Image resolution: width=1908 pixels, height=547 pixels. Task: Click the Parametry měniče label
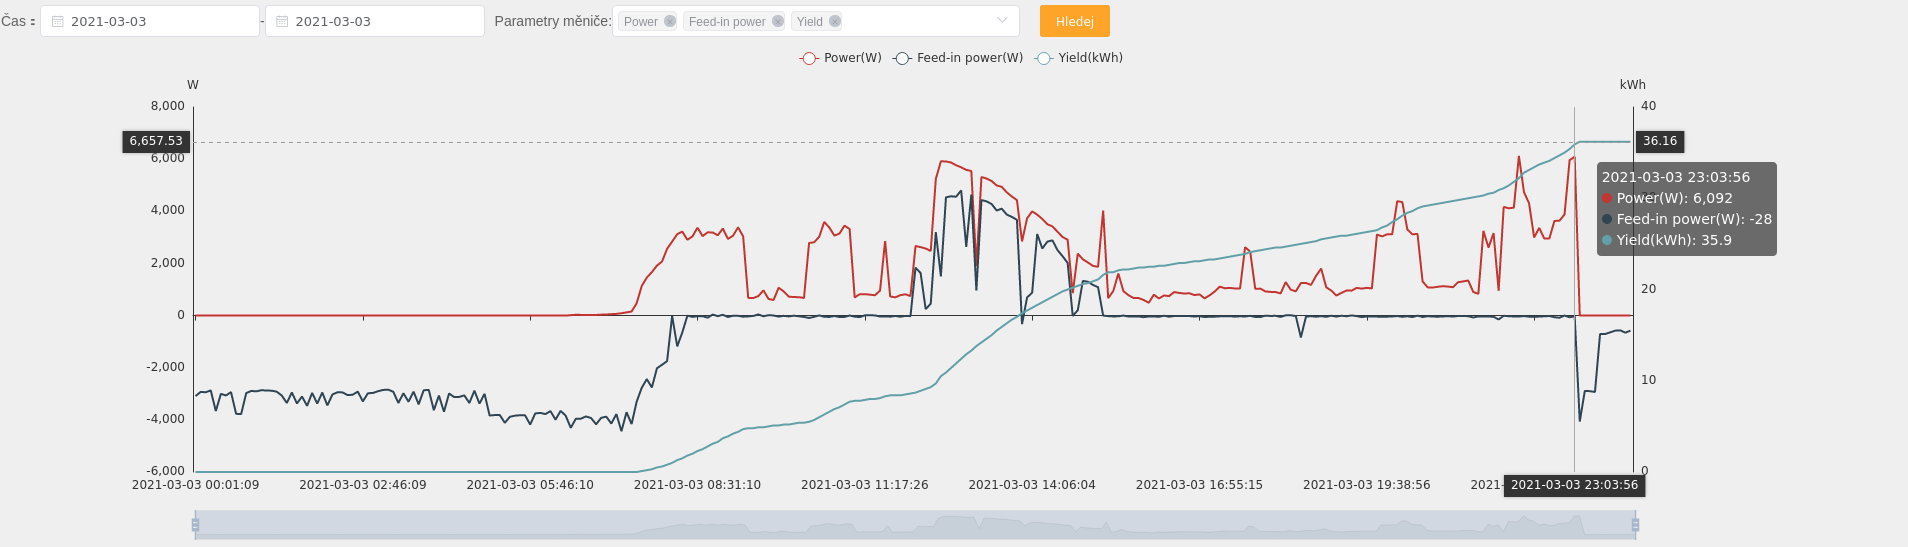(552, 21)
